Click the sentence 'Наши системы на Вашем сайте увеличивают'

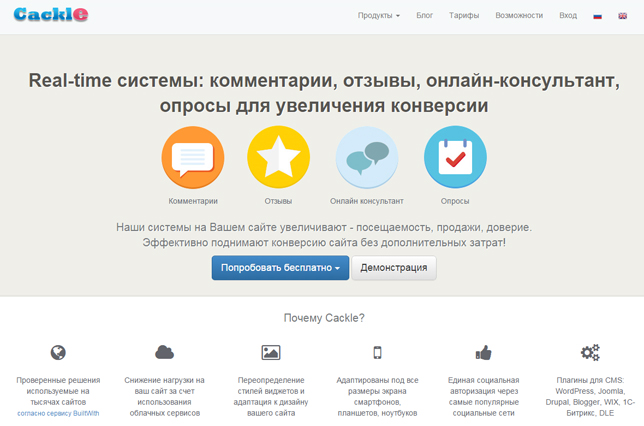231,227
